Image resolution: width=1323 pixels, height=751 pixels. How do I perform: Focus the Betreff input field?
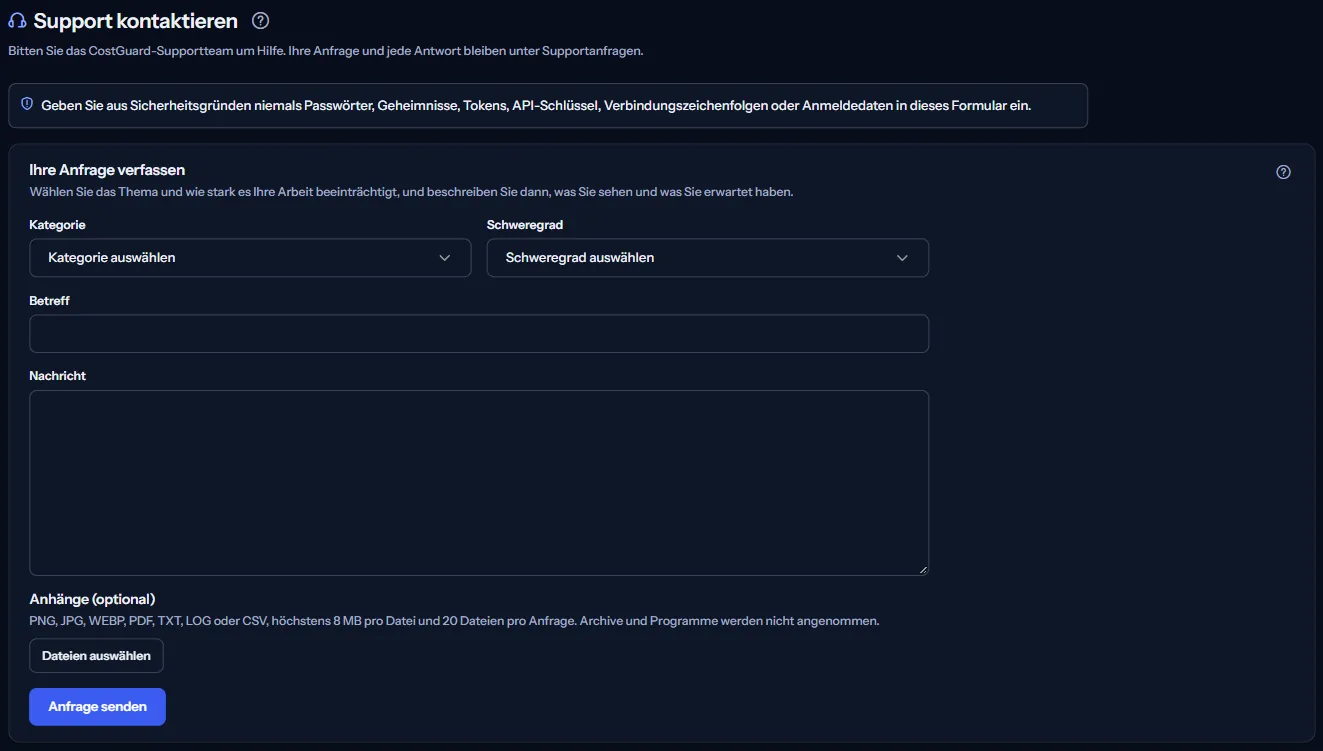(x=479, y=334)
